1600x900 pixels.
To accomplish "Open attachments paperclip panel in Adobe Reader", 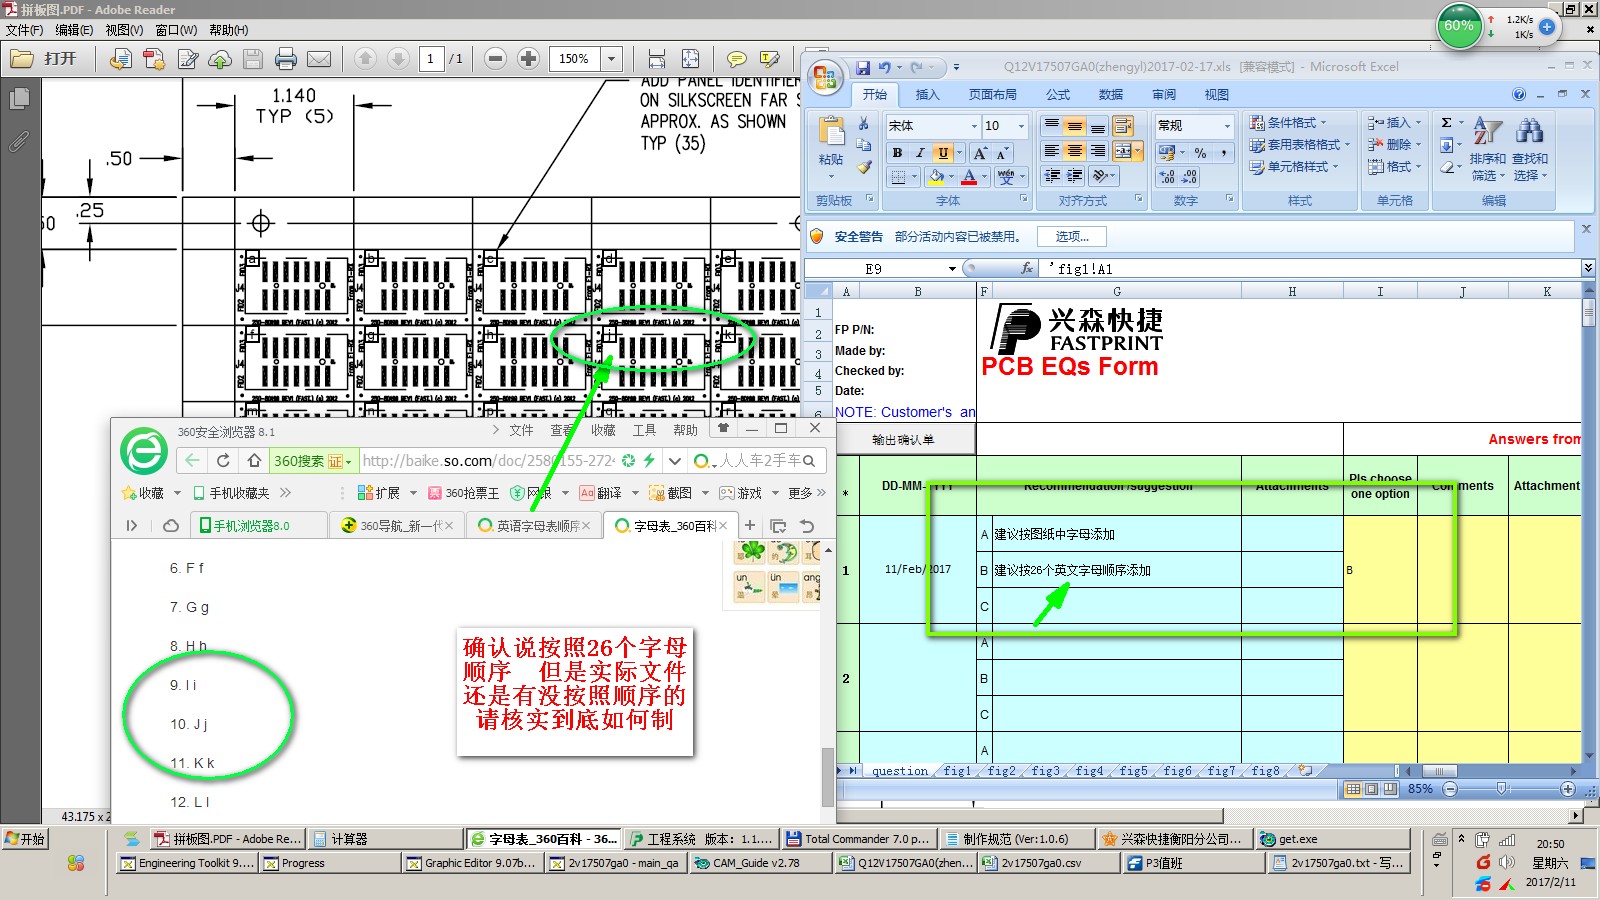I will click(x=19, y=141).
